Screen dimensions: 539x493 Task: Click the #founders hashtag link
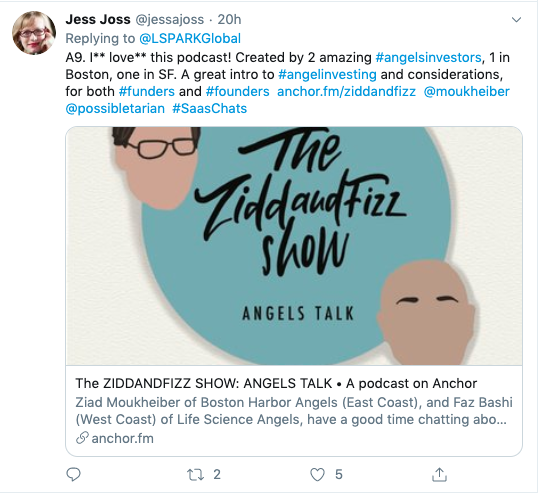(x=238, y=91)
